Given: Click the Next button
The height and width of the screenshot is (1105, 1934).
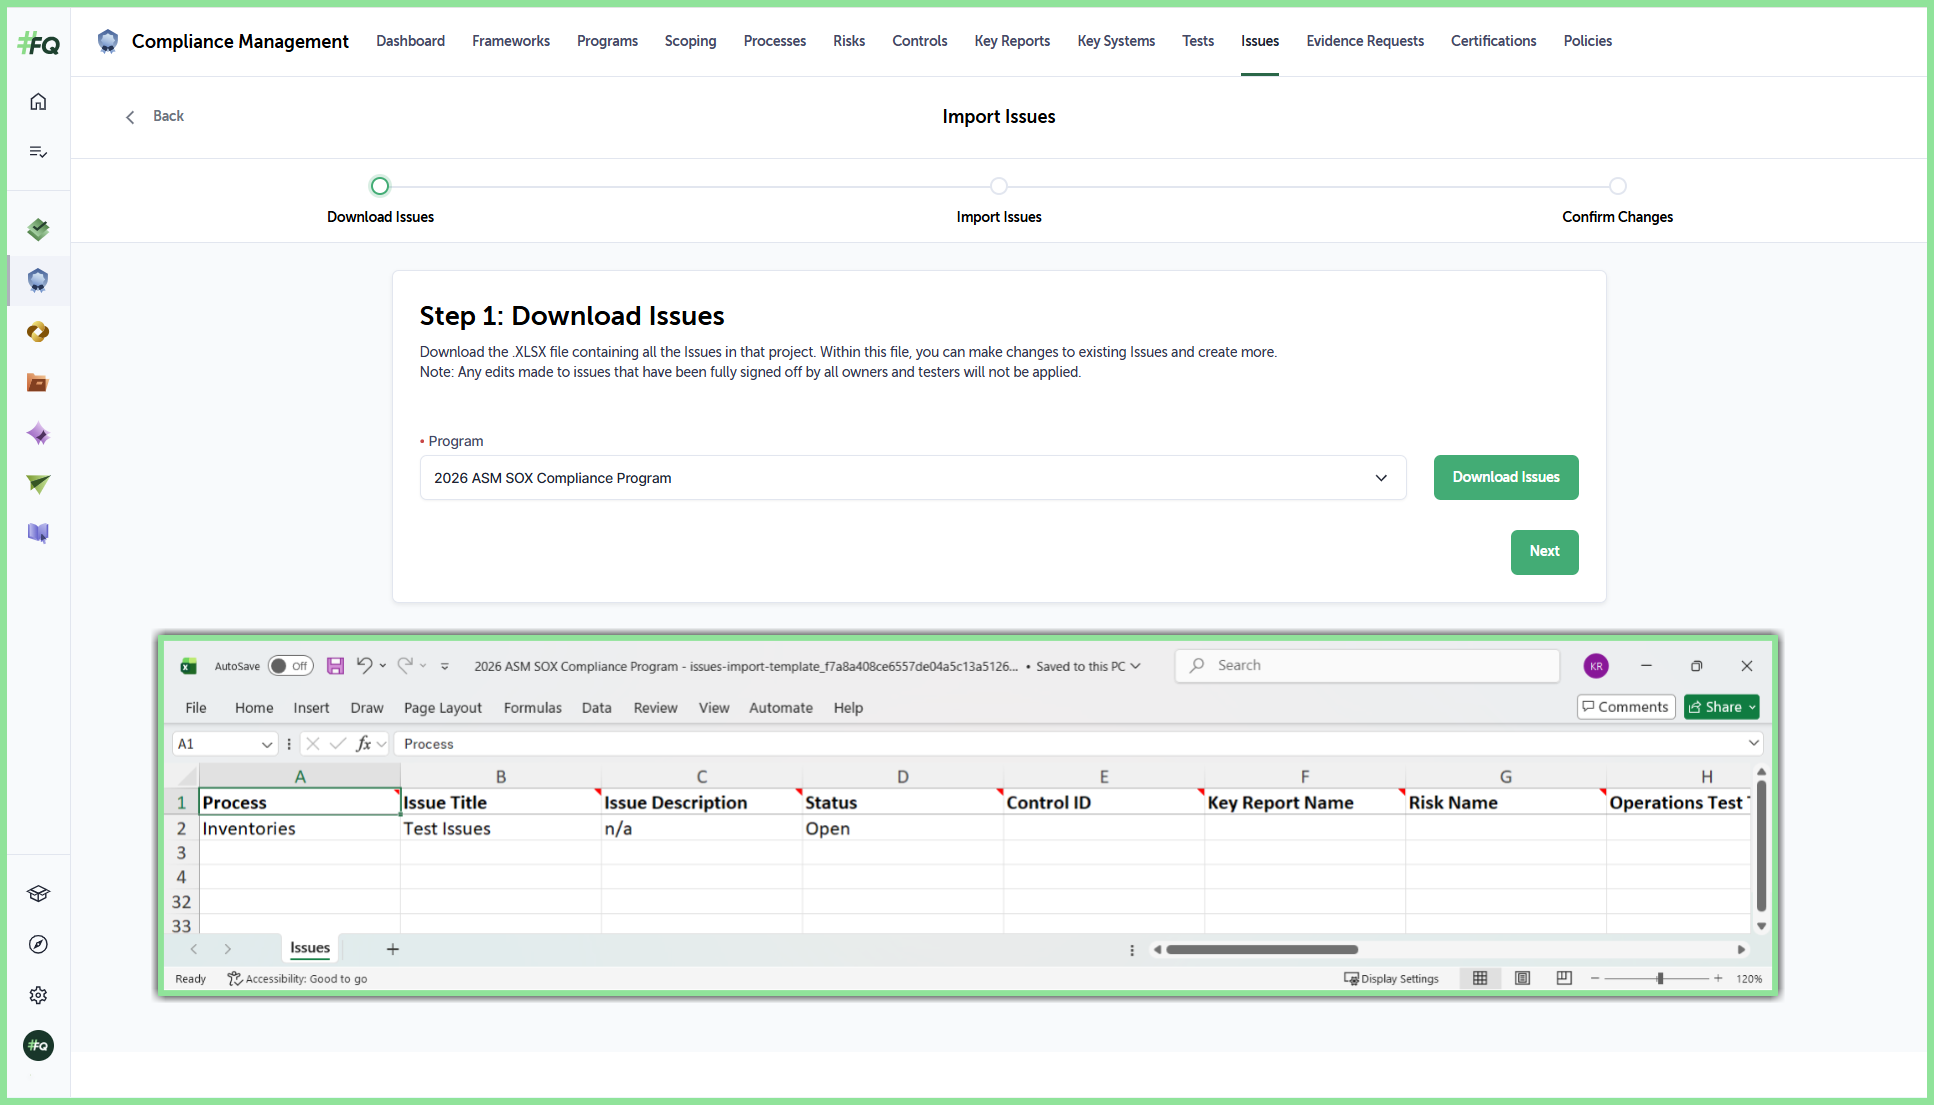Looking at the screenshot, I should [1545, 552].
